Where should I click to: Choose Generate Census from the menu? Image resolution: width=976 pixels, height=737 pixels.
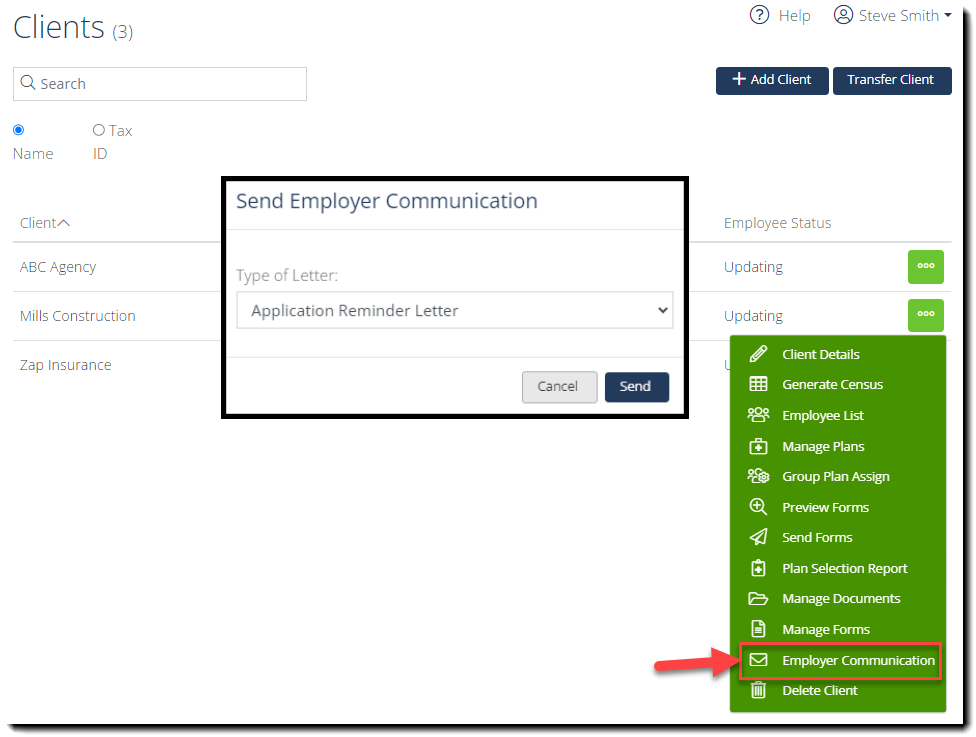tap(838, 384)
